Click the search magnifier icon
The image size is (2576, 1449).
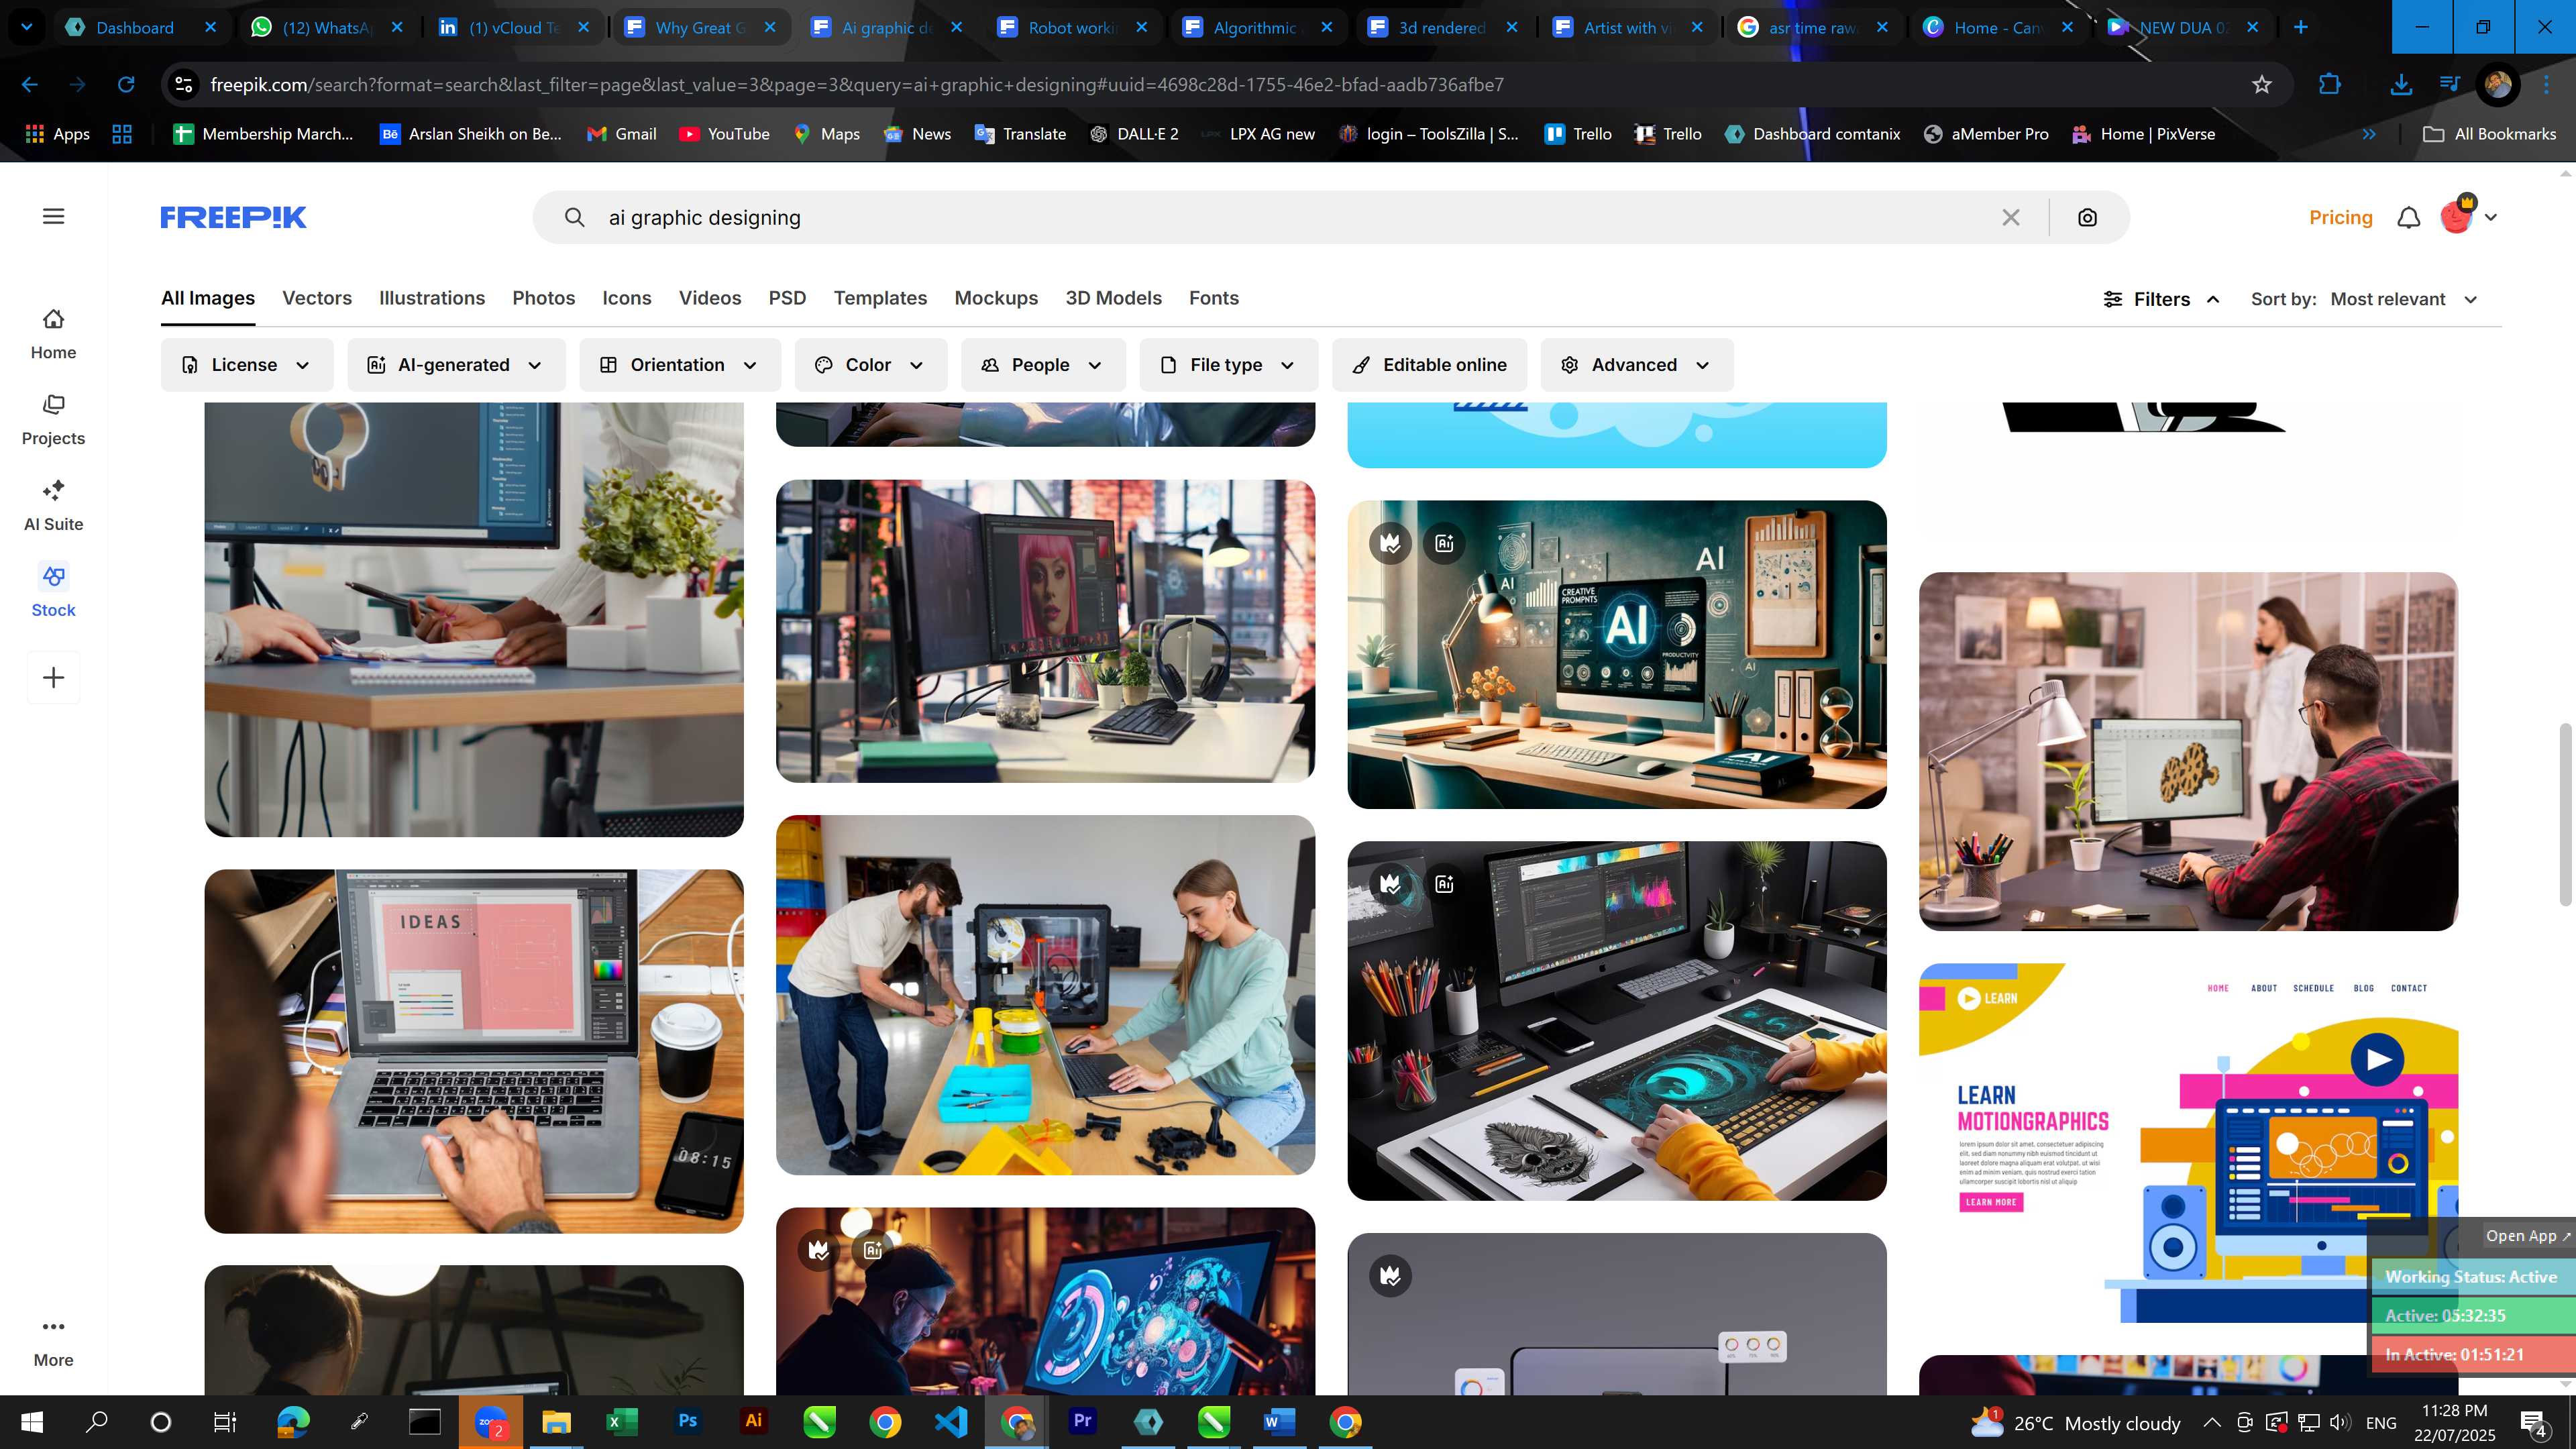574,217
